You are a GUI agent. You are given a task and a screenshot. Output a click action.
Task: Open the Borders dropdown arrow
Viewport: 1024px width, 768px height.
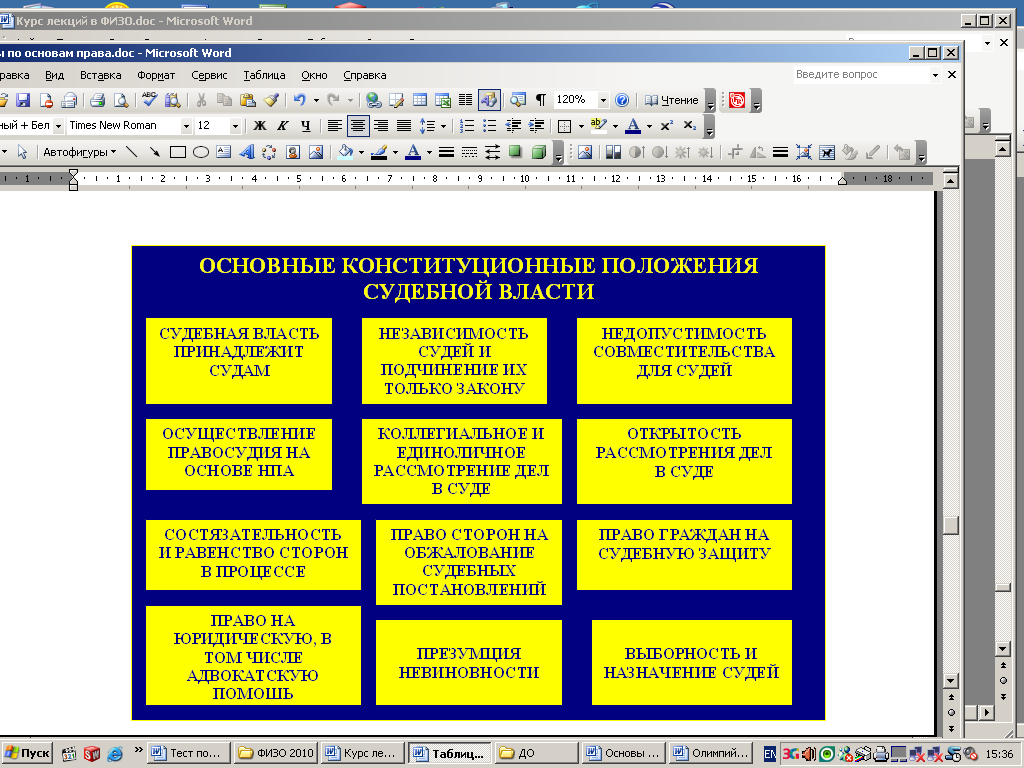point(581,125)
